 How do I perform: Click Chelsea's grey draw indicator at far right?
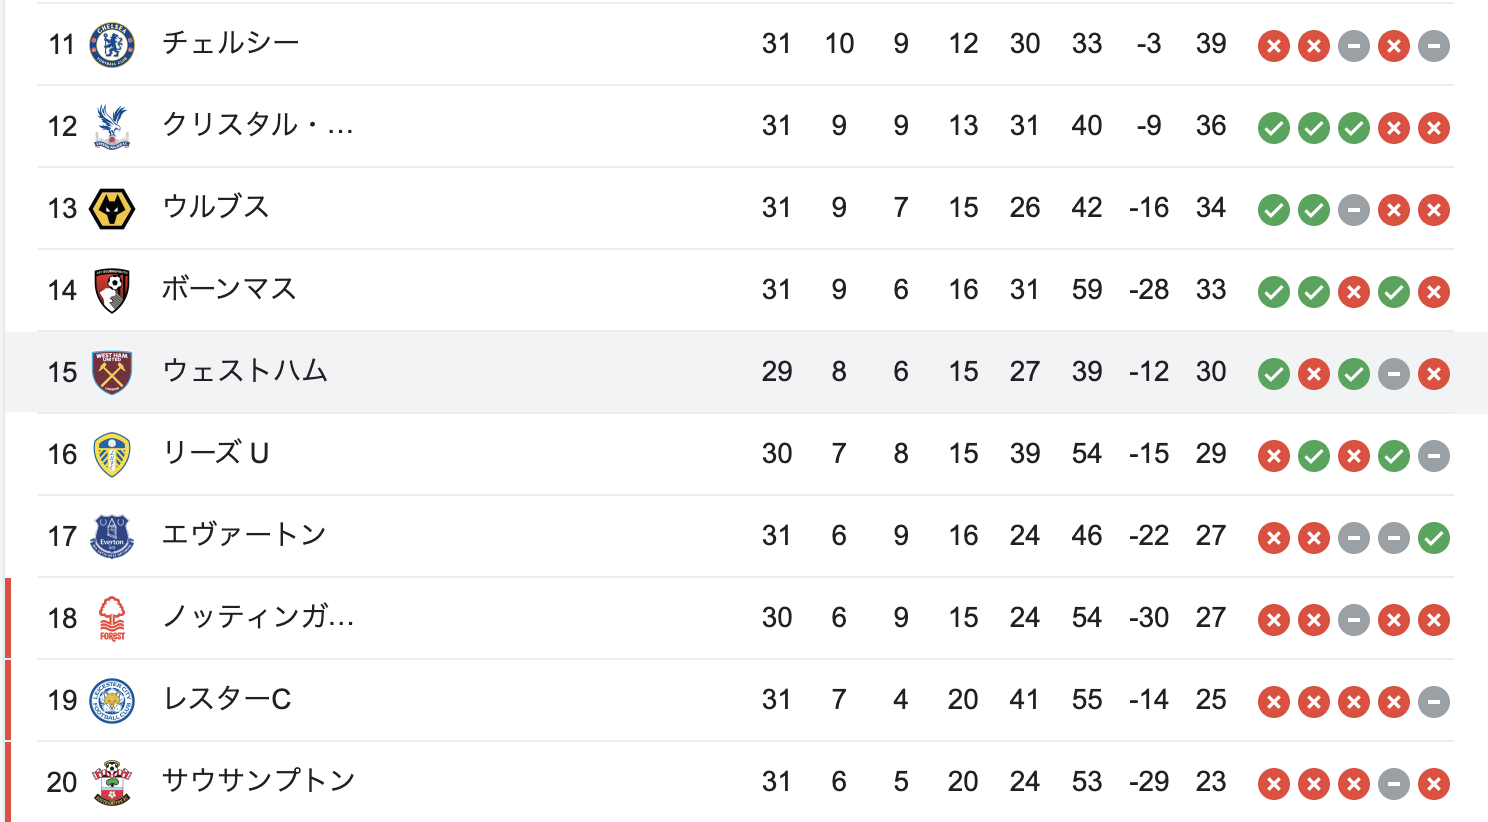[x=1433, y=46]
